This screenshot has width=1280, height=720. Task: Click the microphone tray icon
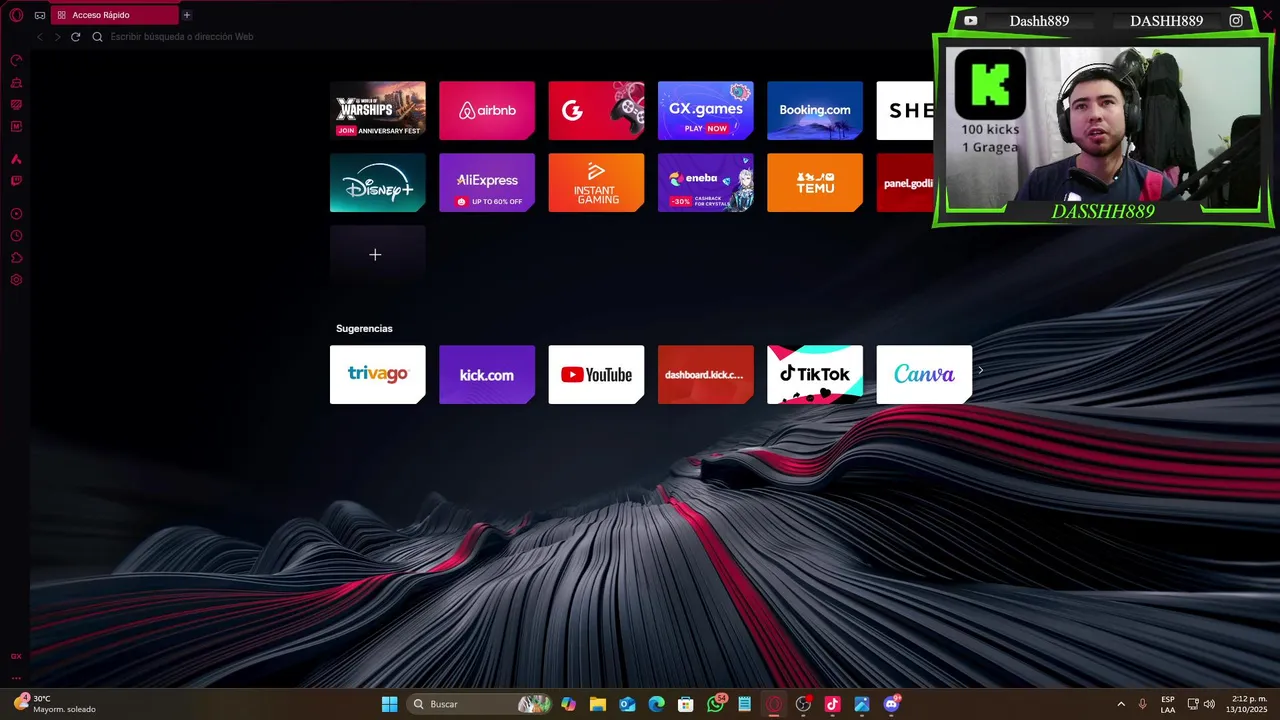(1143, 704)
